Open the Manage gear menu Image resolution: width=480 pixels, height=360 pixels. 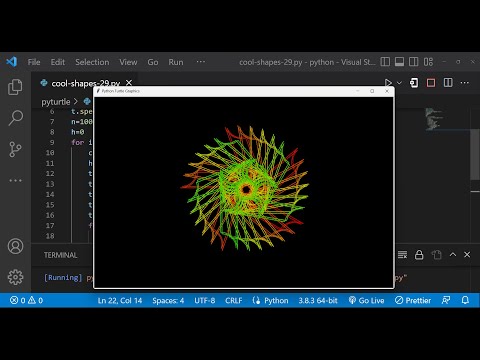[15, 277]
